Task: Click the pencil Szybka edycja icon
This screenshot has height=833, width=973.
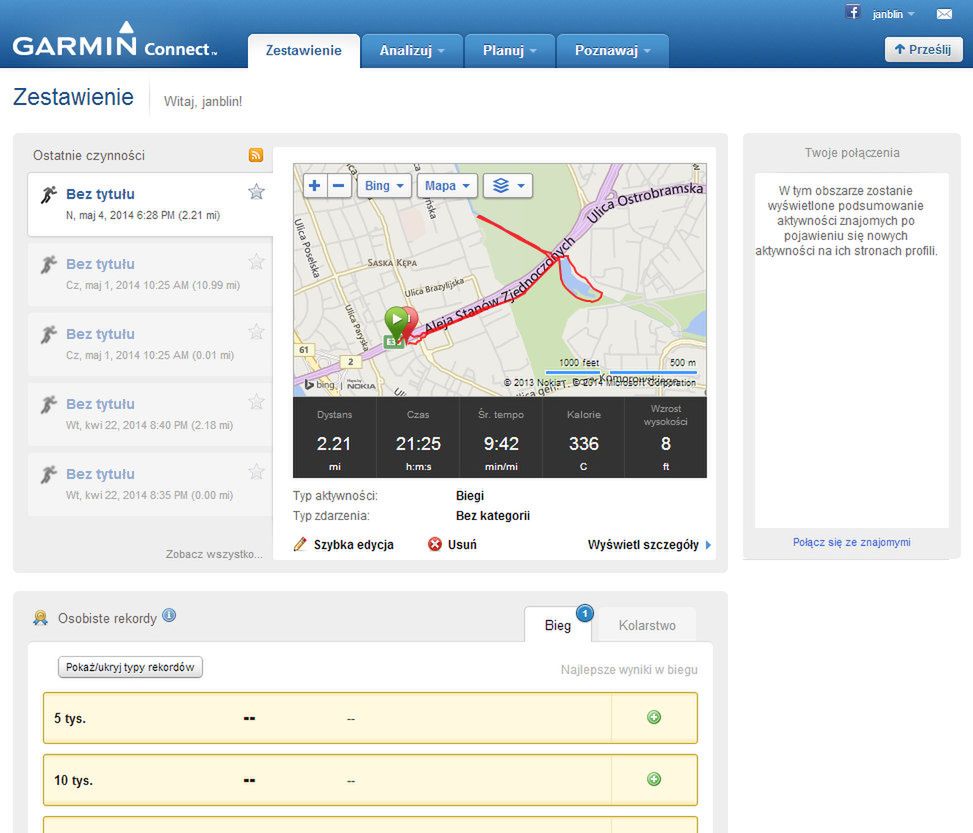Action: tap(300, 544)
